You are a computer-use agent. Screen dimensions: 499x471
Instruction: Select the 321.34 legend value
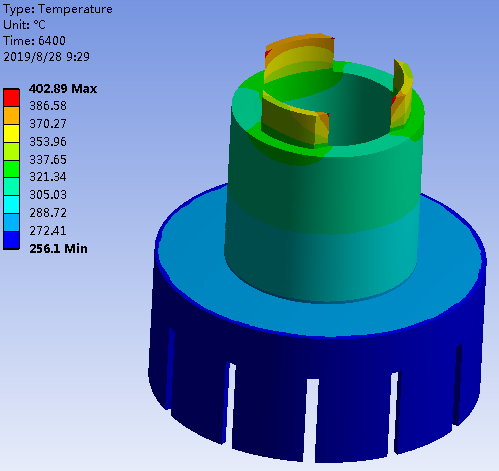coord(48,177)
